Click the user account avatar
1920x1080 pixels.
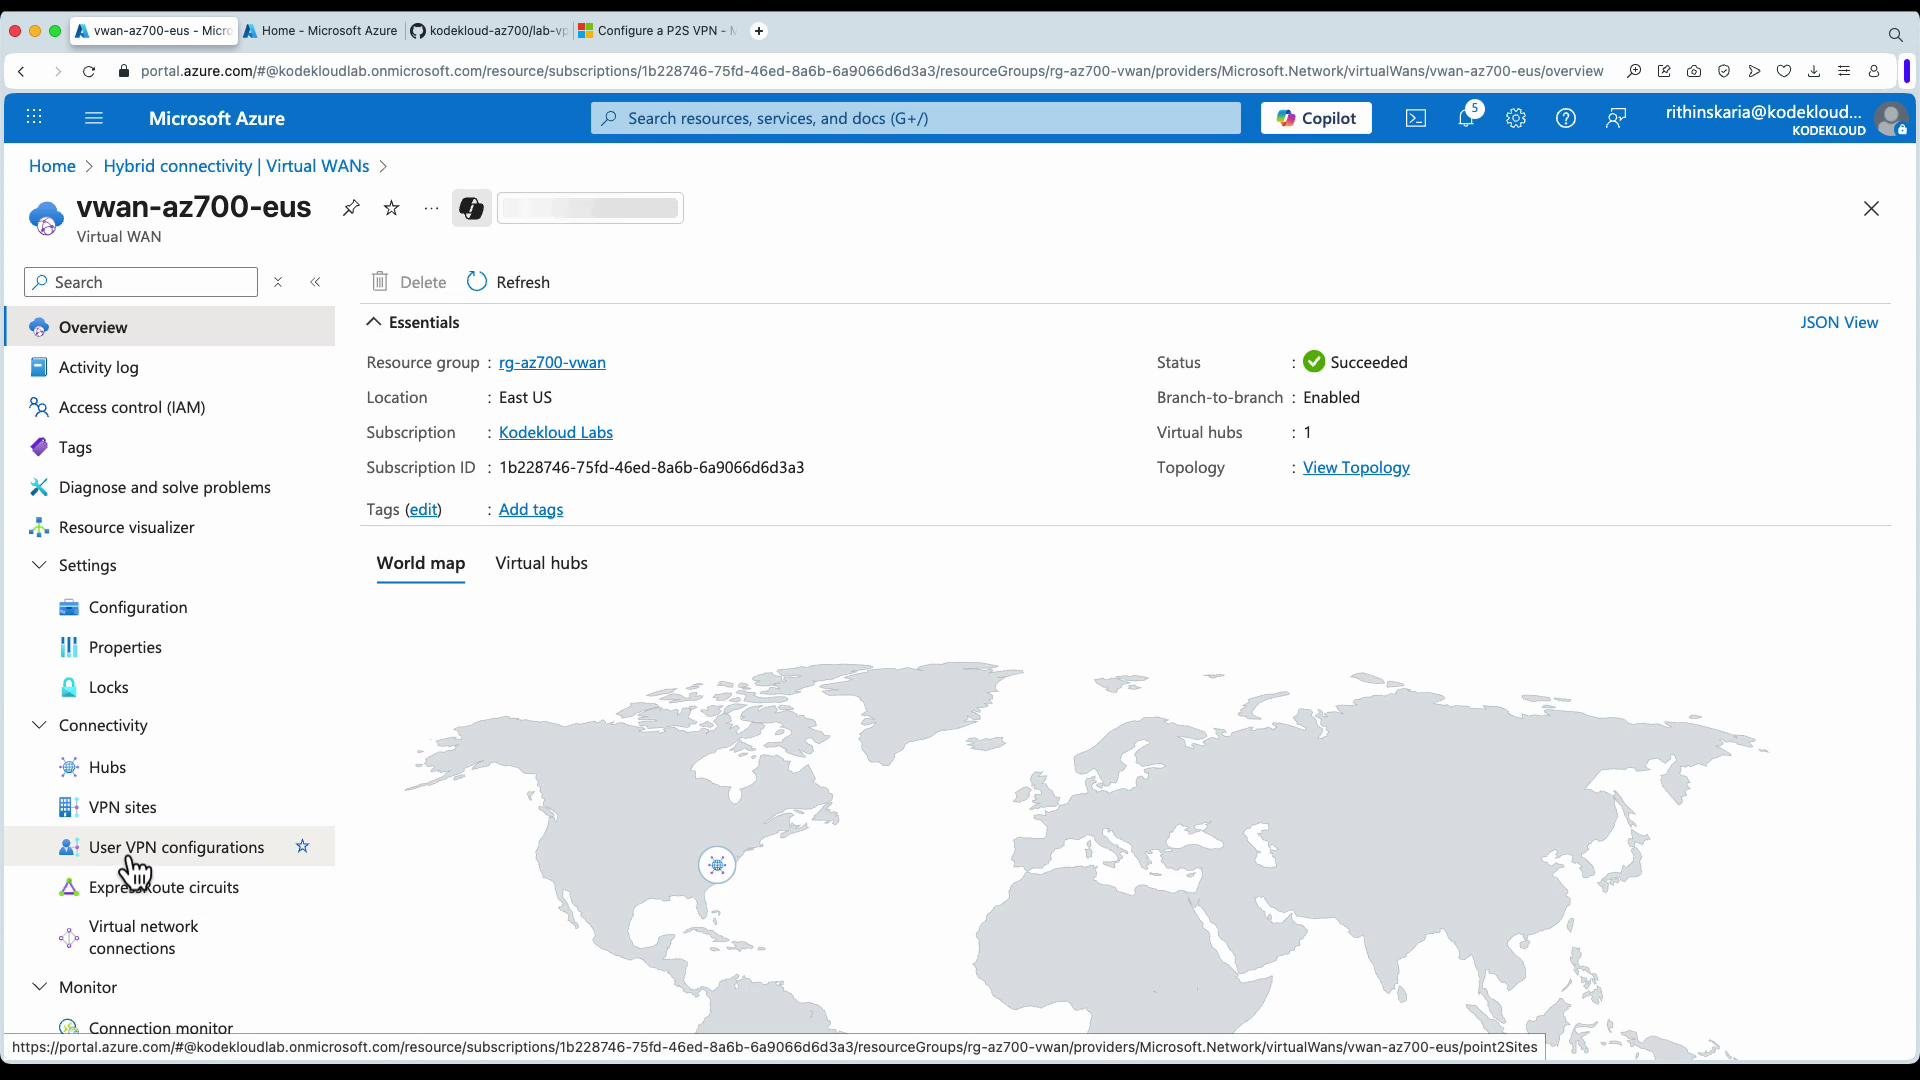(x=1891, y=119)
